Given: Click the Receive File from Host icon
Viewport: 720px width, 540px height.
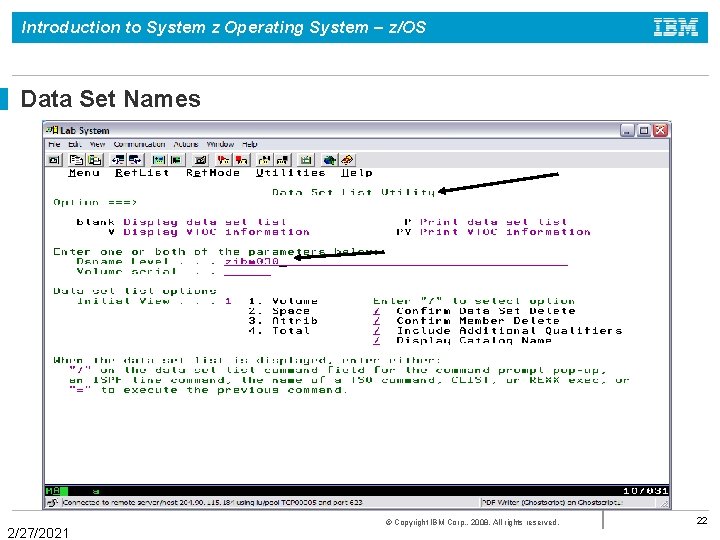Looking at the screenshot, I should pos(135,160).
